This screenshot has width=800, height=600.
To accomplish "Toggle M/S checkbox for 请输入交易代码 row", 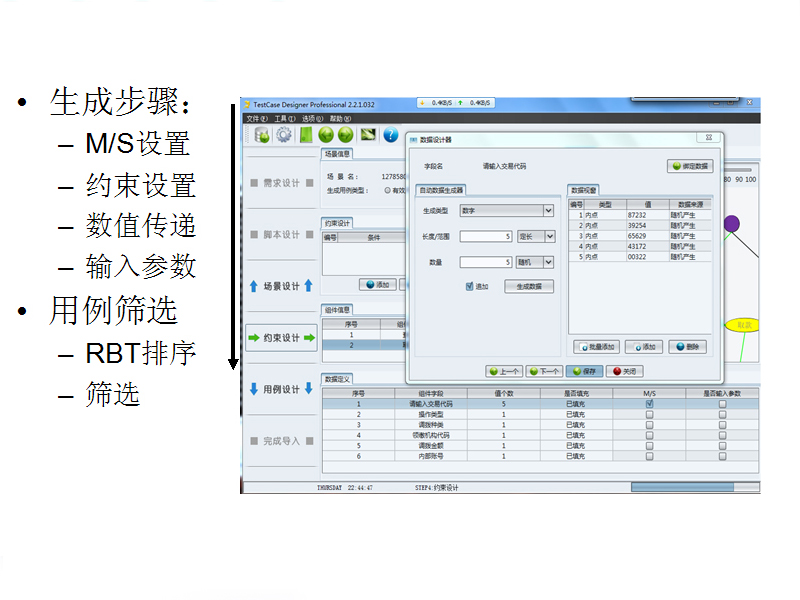I will pos(649,404).
